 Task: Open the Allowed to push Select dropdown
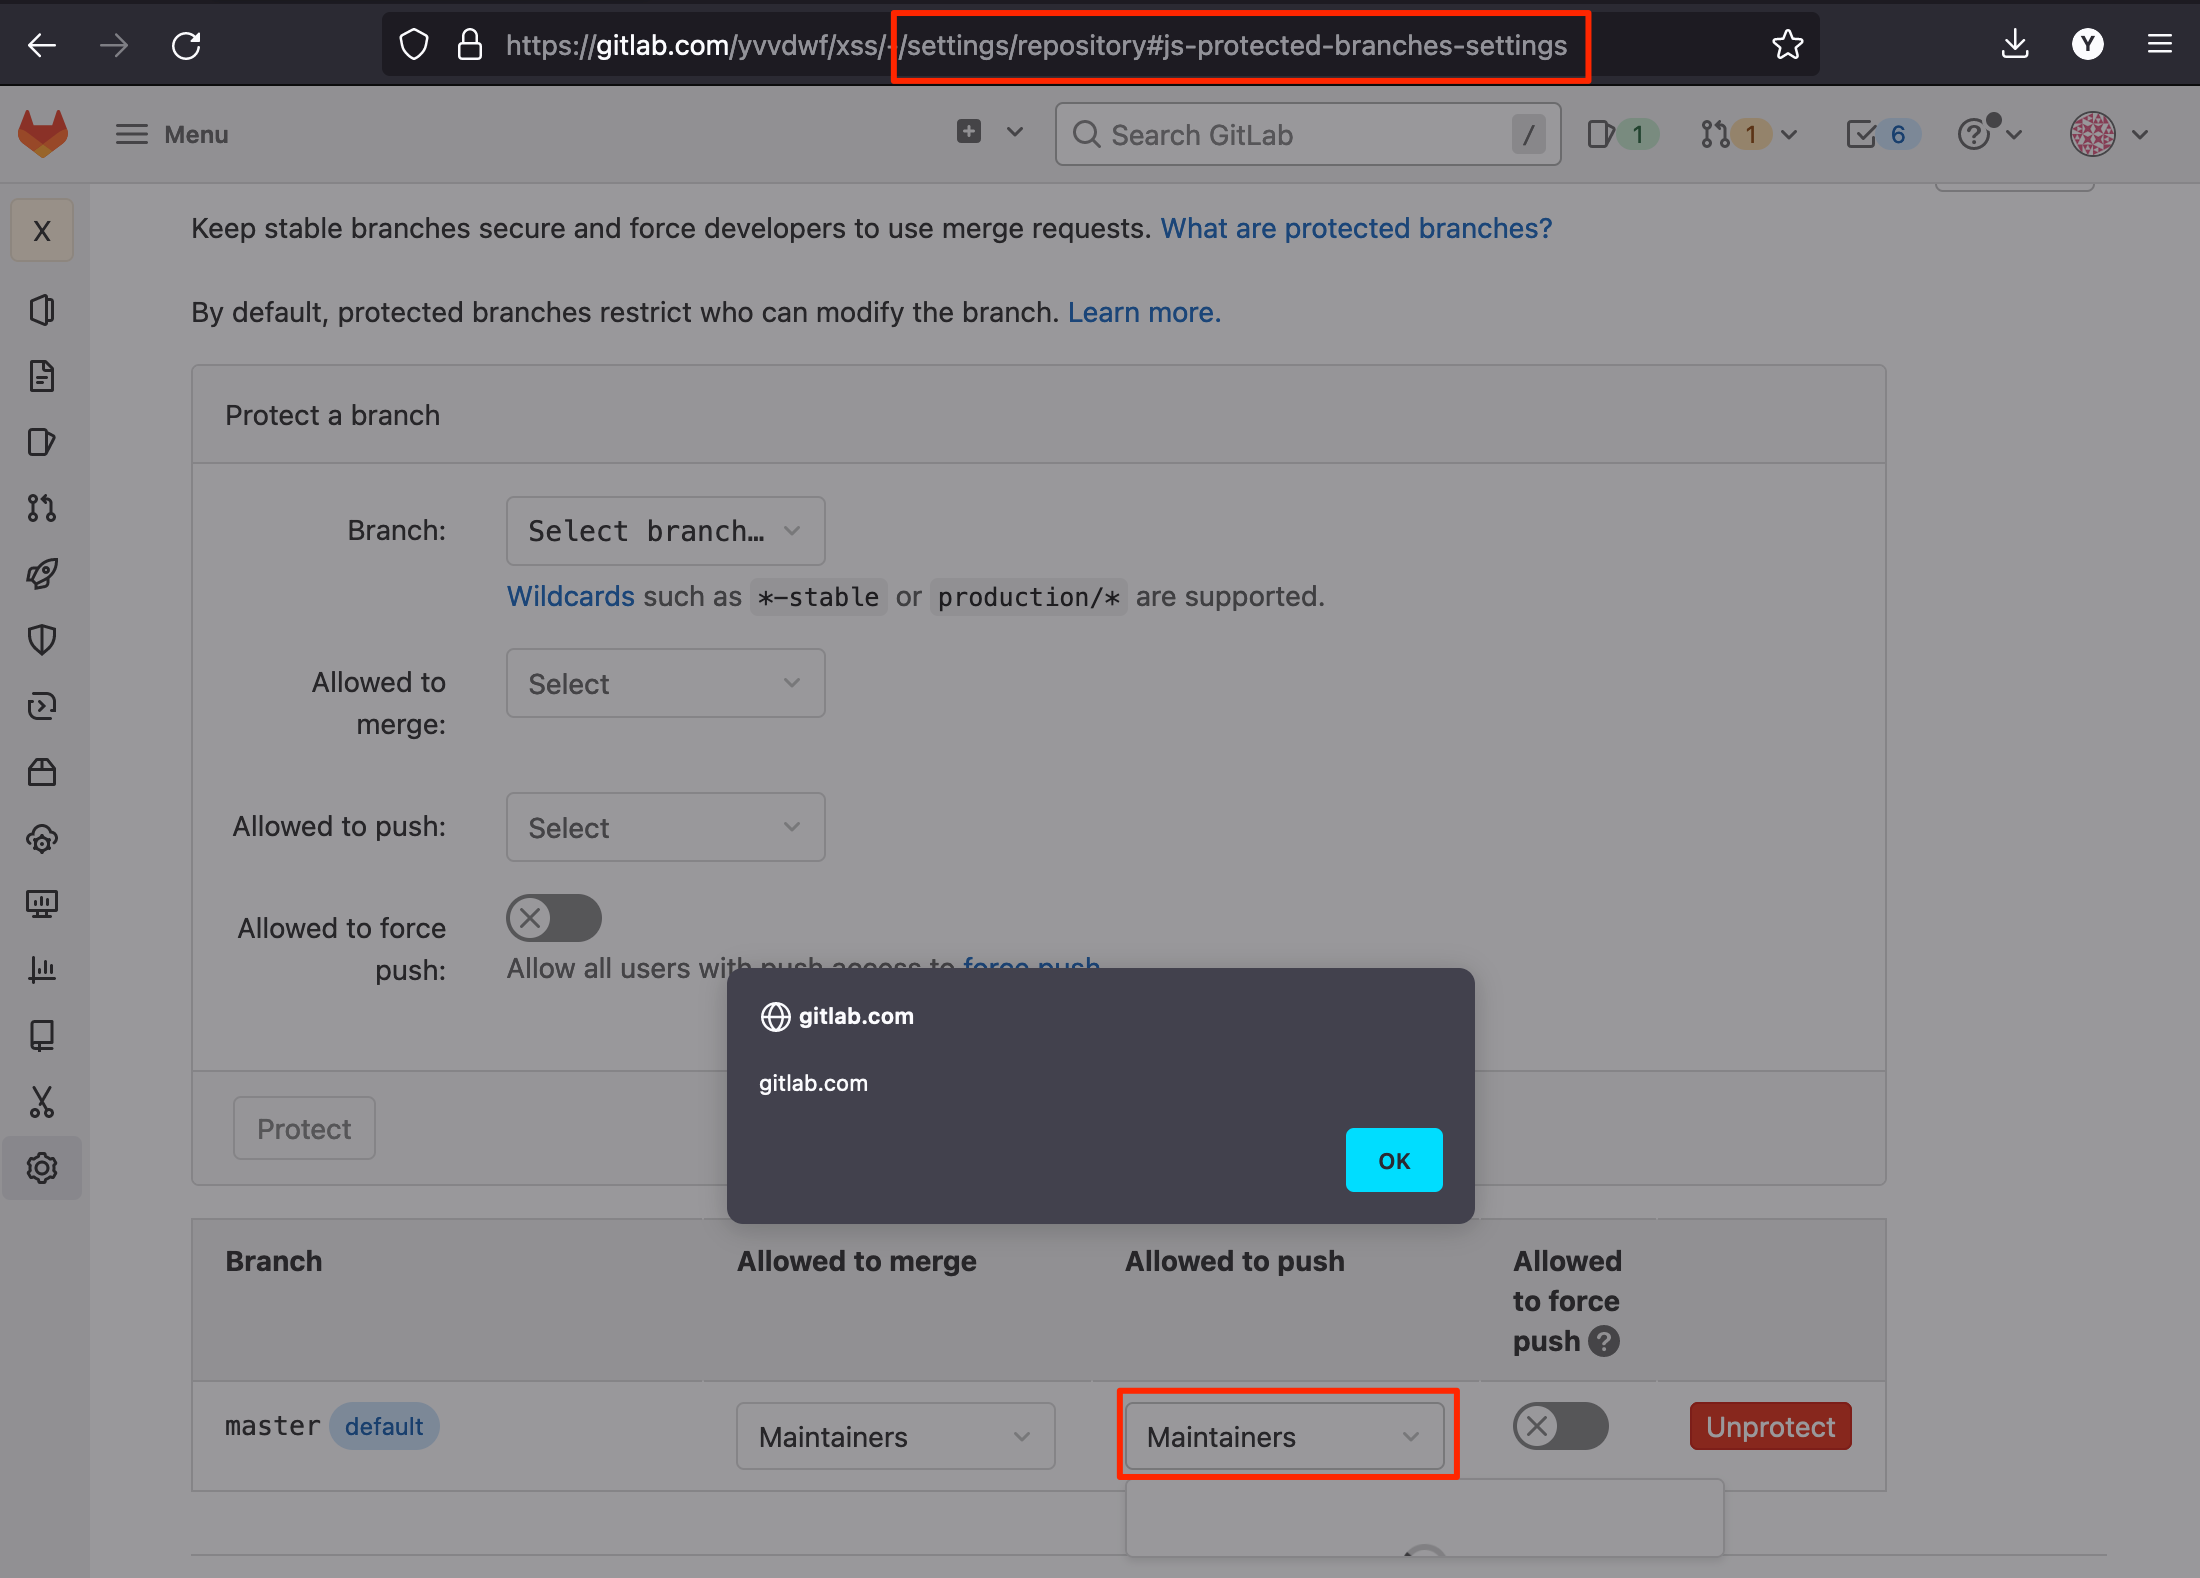point(665,828)
